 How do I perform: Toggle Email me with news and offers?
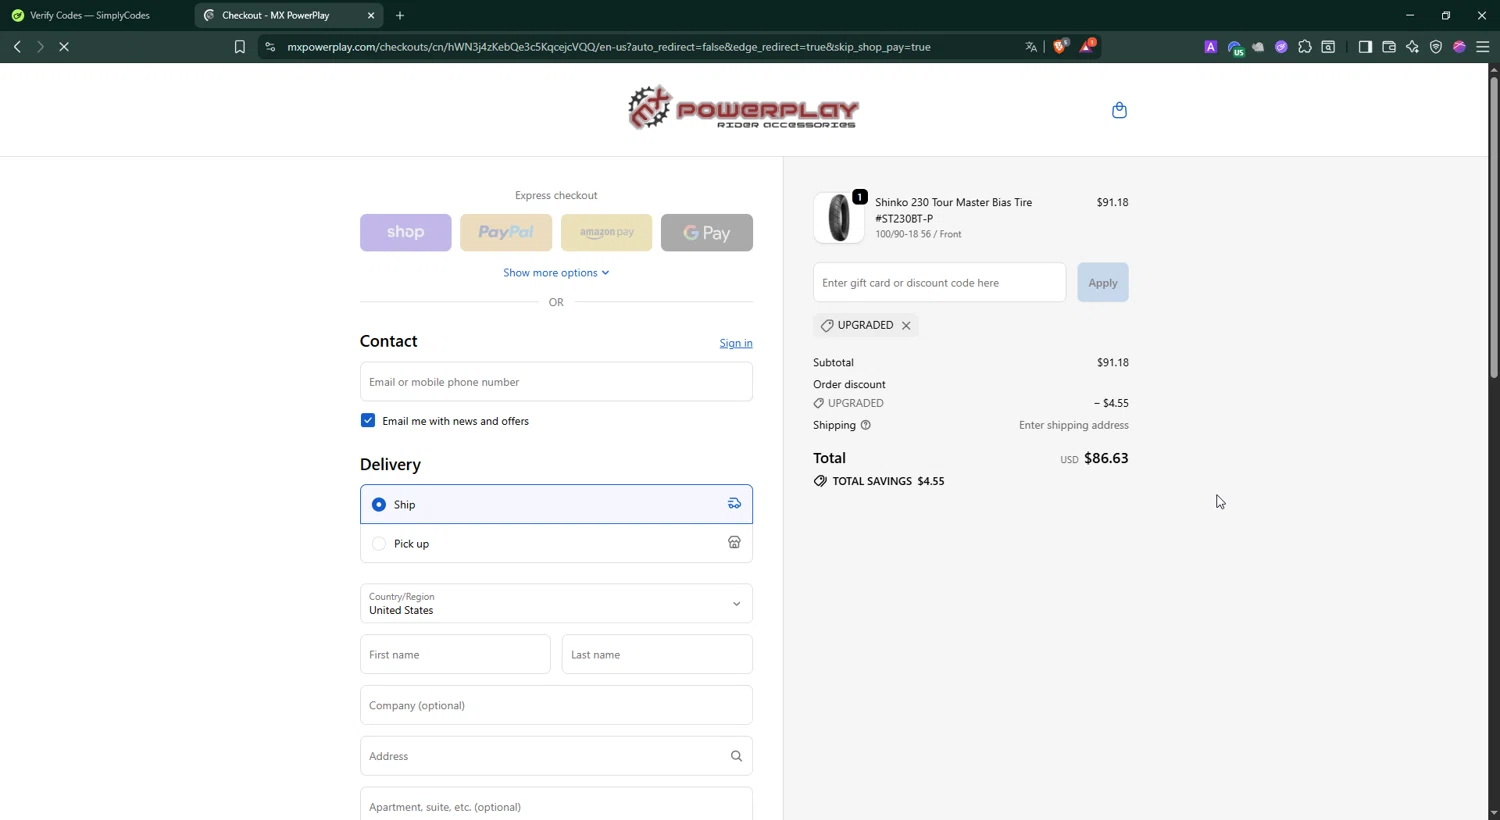368,421
